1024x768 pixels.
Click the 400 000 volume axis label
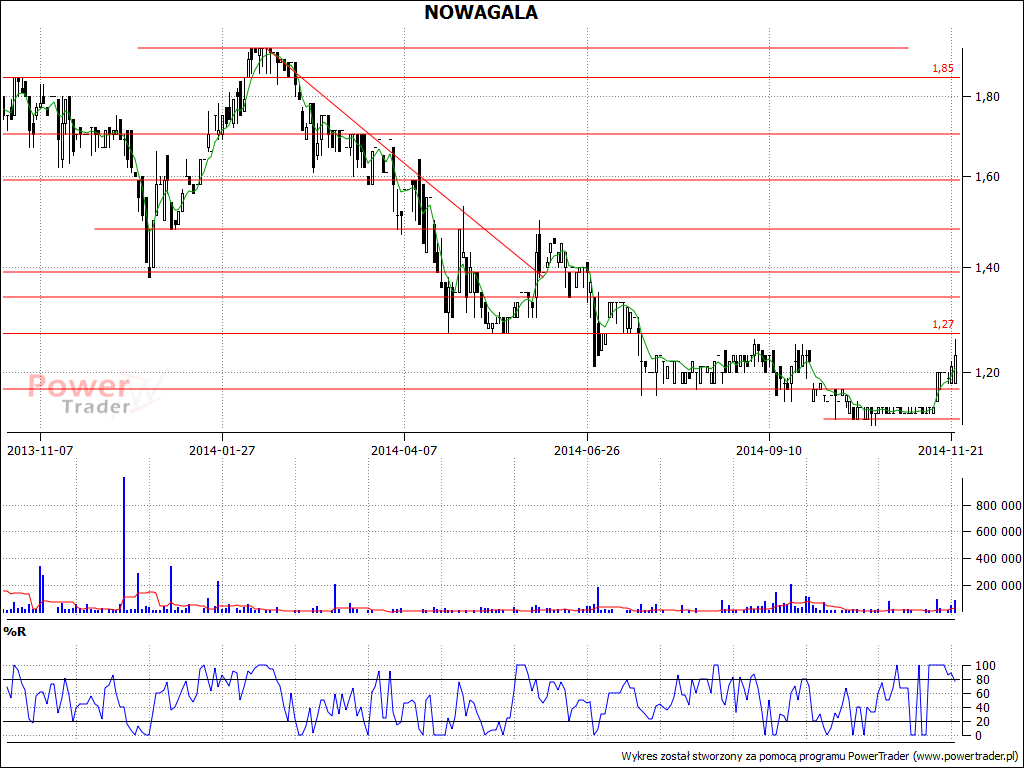click(999, 559)
